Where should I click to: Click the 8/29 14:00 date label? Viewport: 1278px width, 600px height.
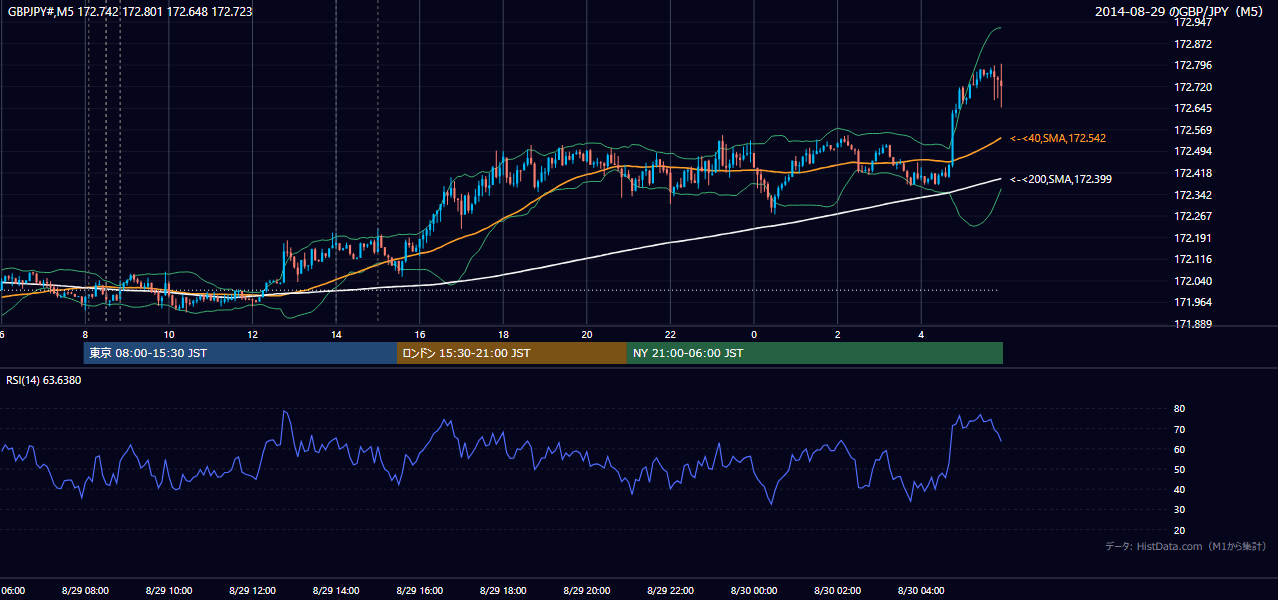336,591
